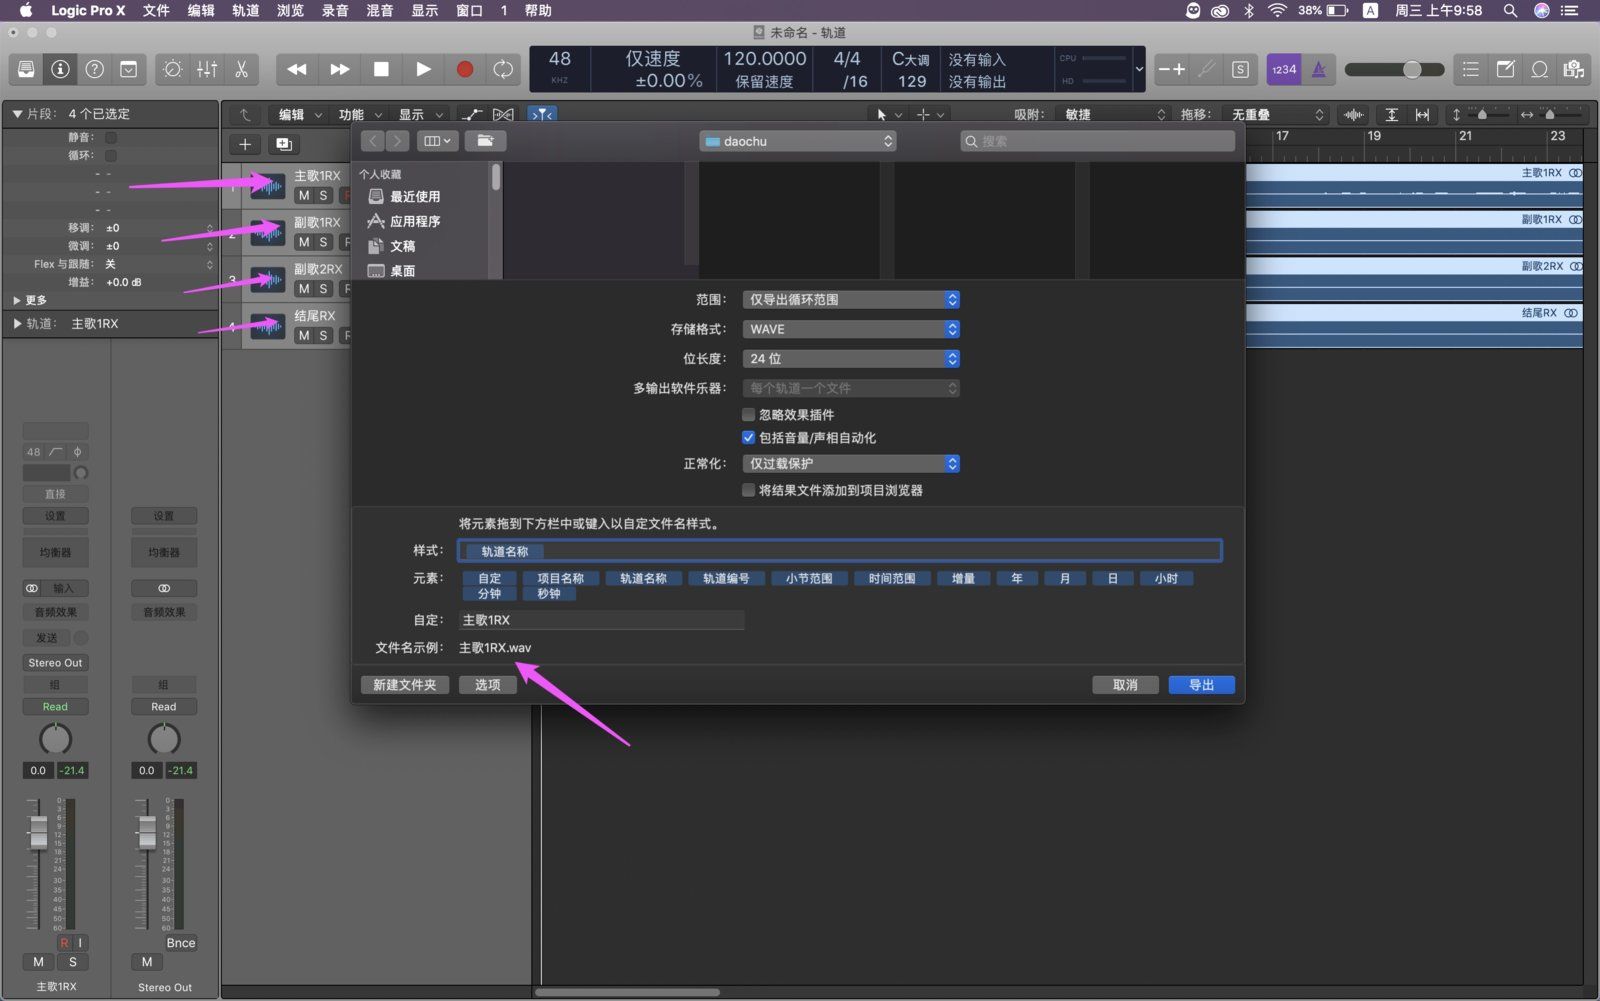Toggle the 静音 mute checkbox in inspector
1600x1001 pixels.
pyautogui.click(x=111, y=137)
